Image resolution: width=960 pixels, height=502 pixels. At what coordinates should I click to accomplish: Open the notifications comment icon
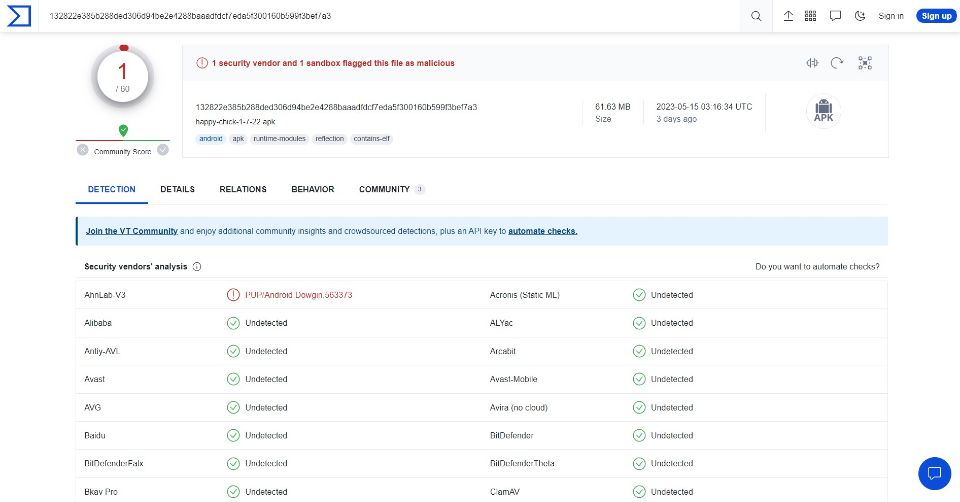click(835, 16)
